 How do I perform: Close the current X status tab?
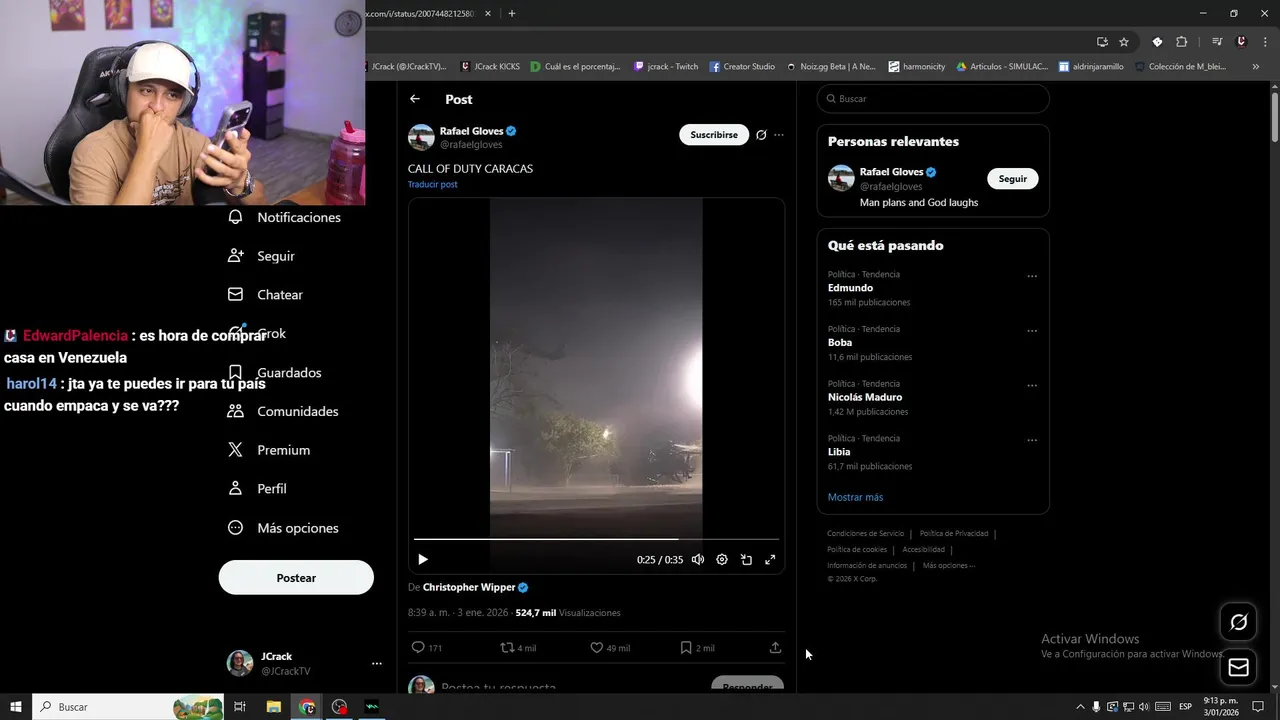pos(488,13)
